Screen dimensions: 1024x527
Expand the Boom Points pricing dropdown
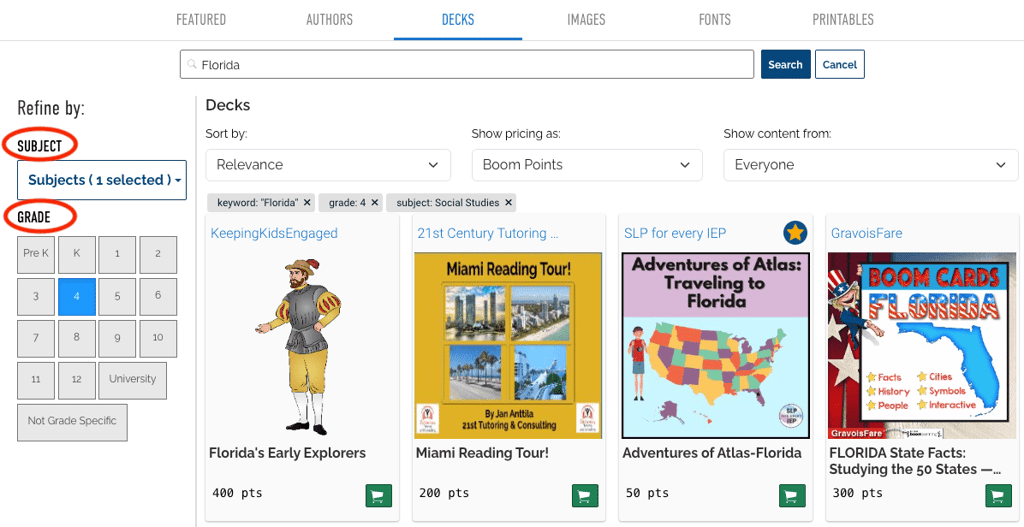[586, 165]
